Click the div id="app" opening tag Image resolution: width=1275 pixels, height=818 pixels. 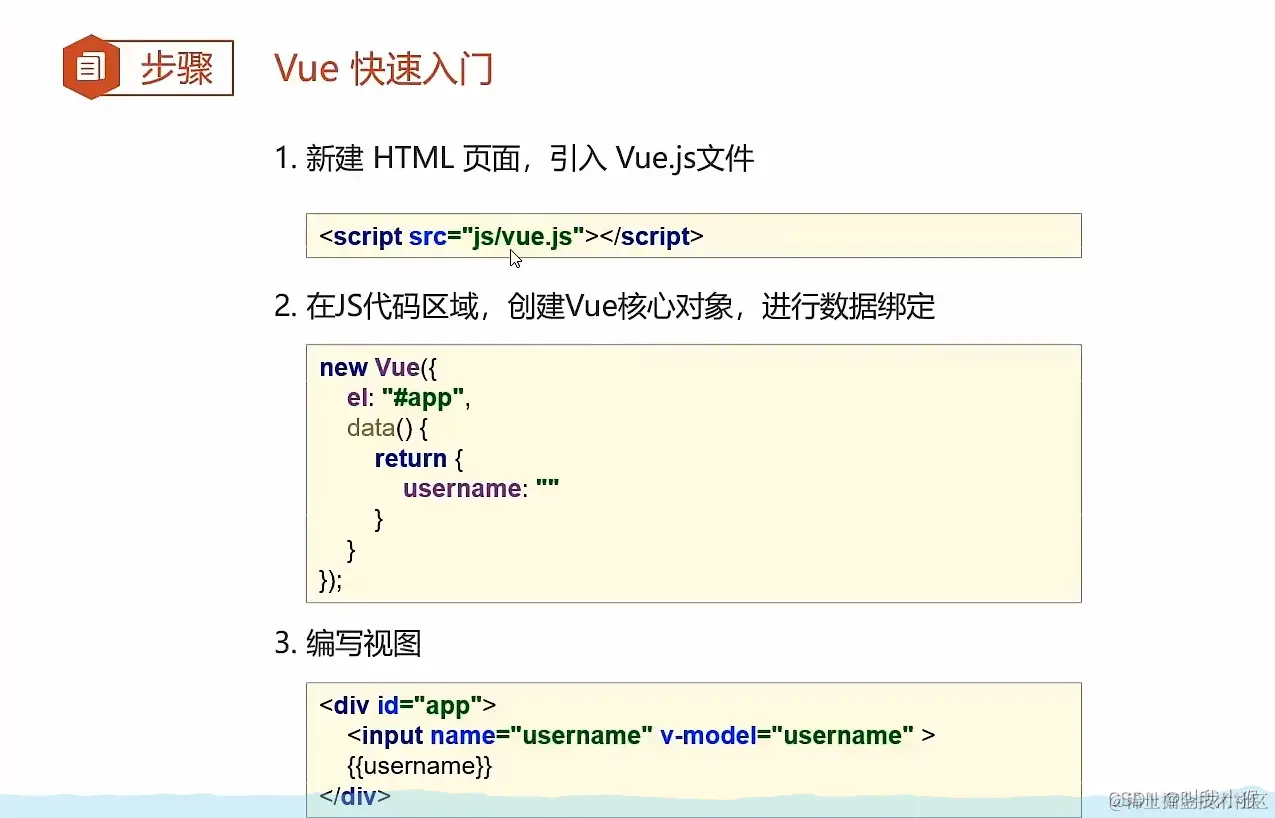(x=405, y=704)
